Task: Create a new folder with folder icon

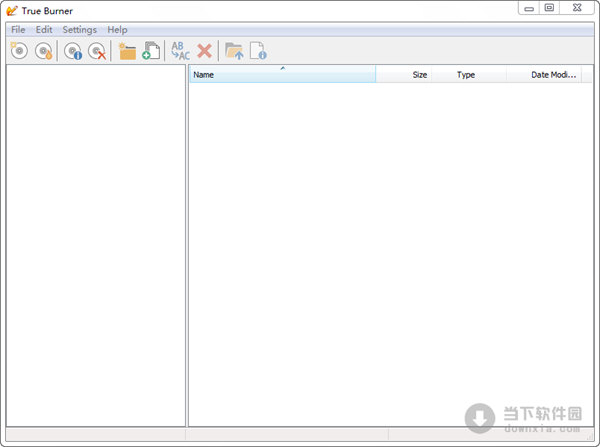Action: (x=127, y=51)
